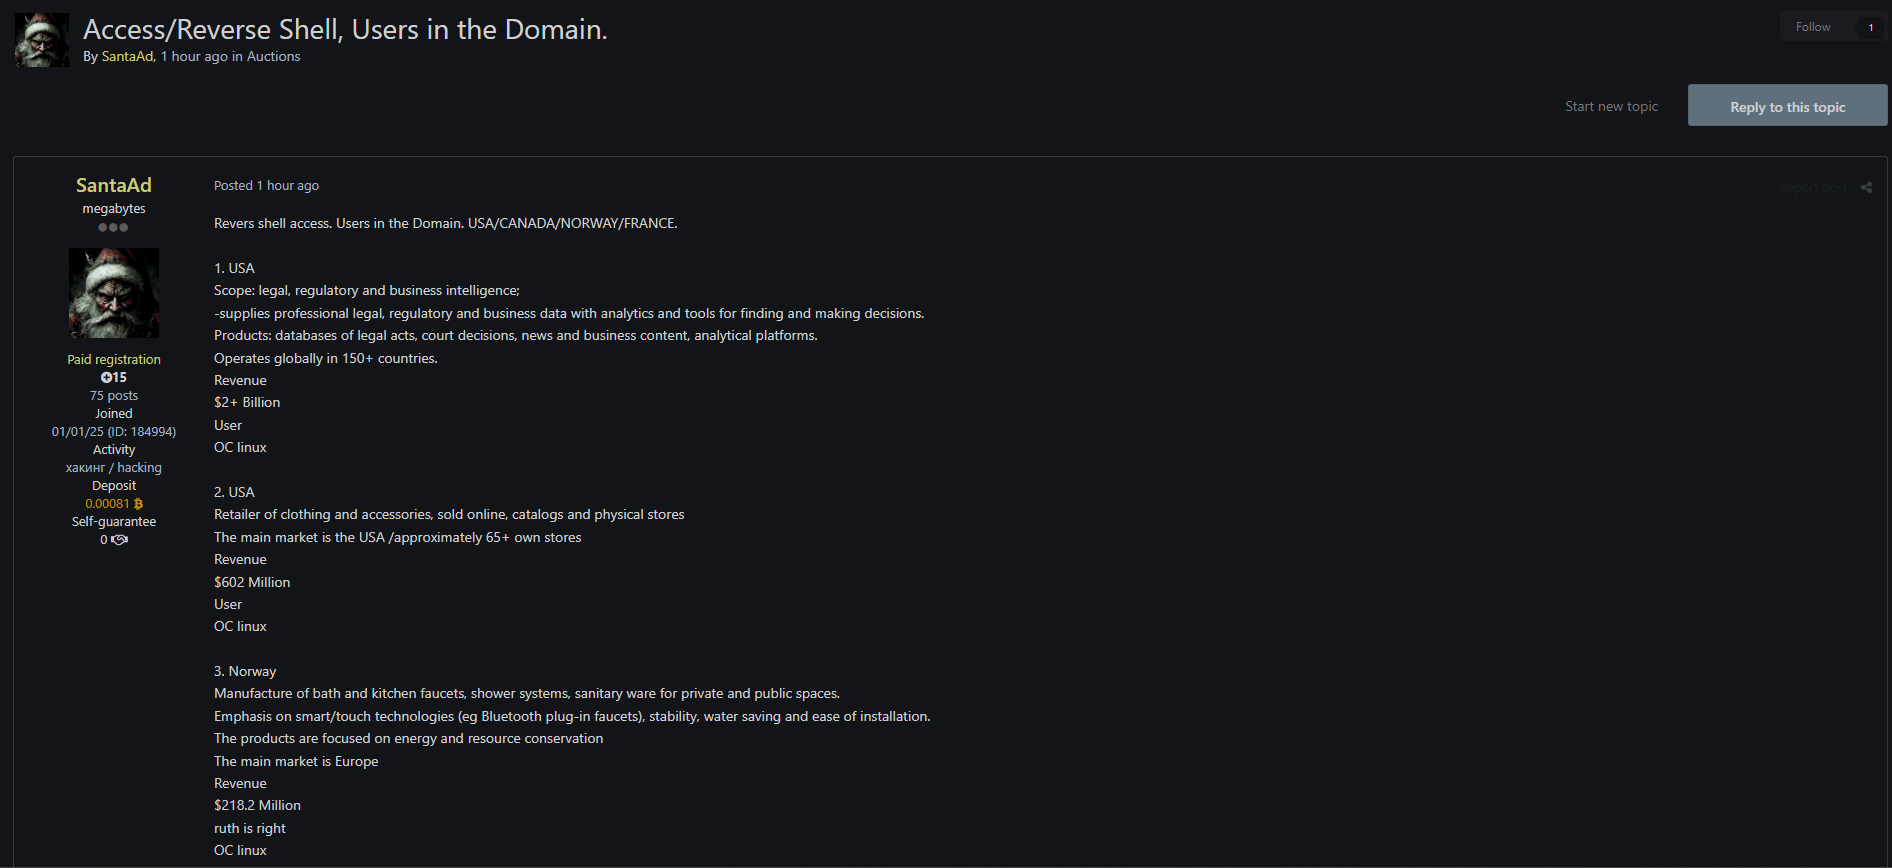Click the follower count badge next to Follow
The width and height of the screenshot is (1892, 868).
click(1870, 27)
